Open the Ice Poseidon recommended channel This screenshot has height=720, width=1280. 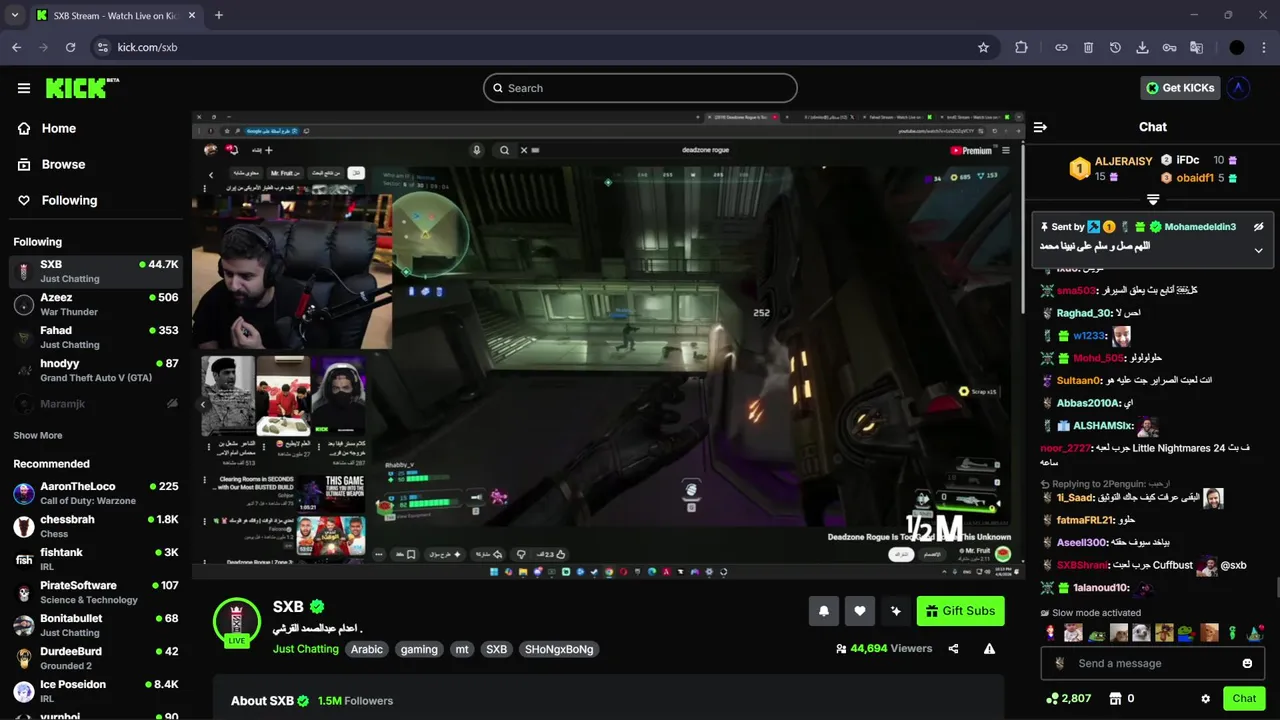(96, 691)
